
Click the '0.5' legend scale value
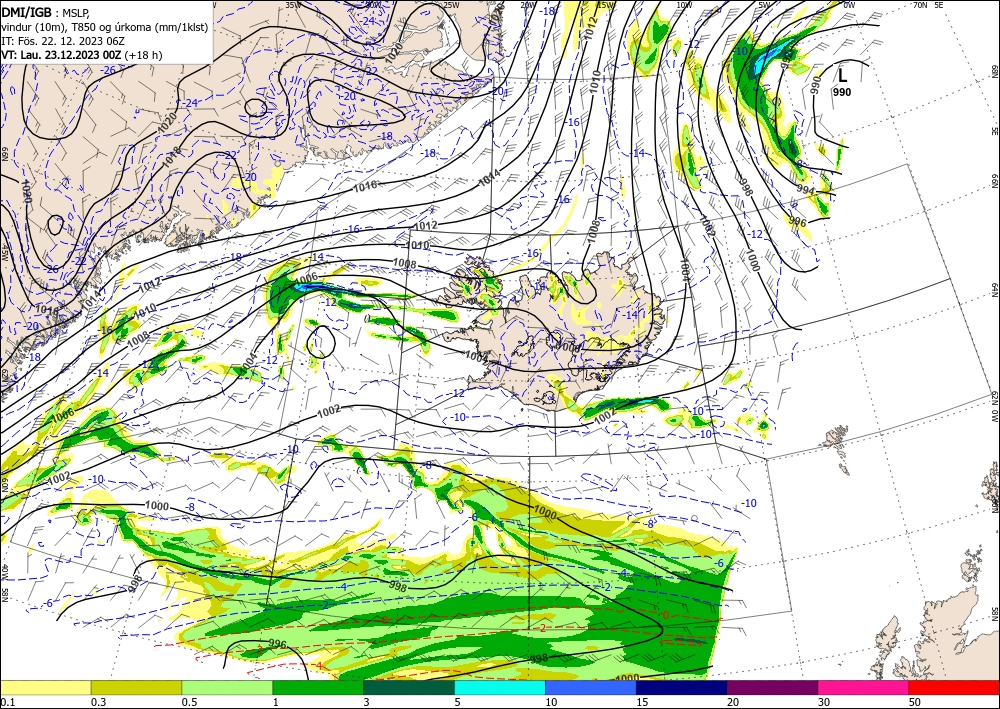tap(188, 702)
